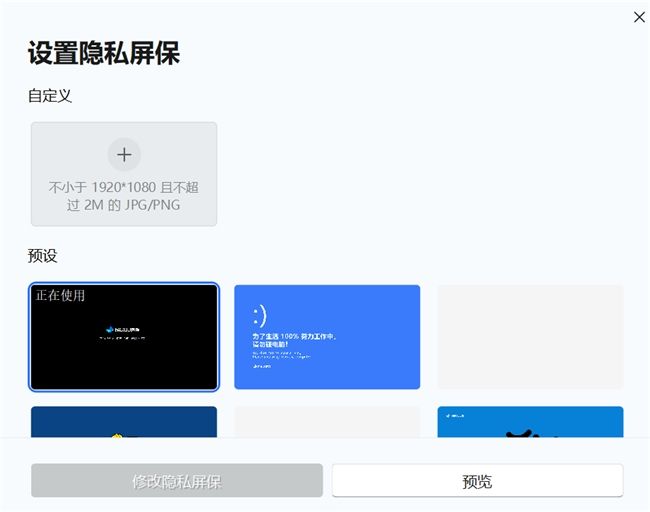Click the 正在使用 label on black preset
Viewport: 650px width, 512px height.
point(60,295)
